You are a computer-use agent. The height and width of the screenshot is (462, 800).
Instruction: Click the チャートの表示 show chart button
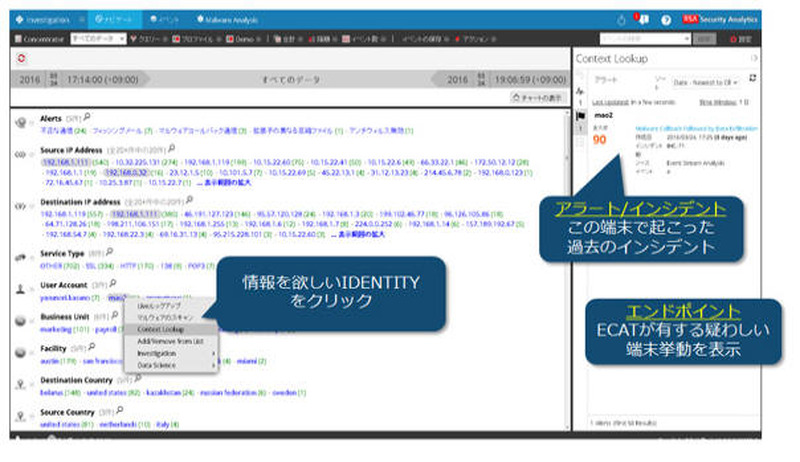[x=539, y=97]
